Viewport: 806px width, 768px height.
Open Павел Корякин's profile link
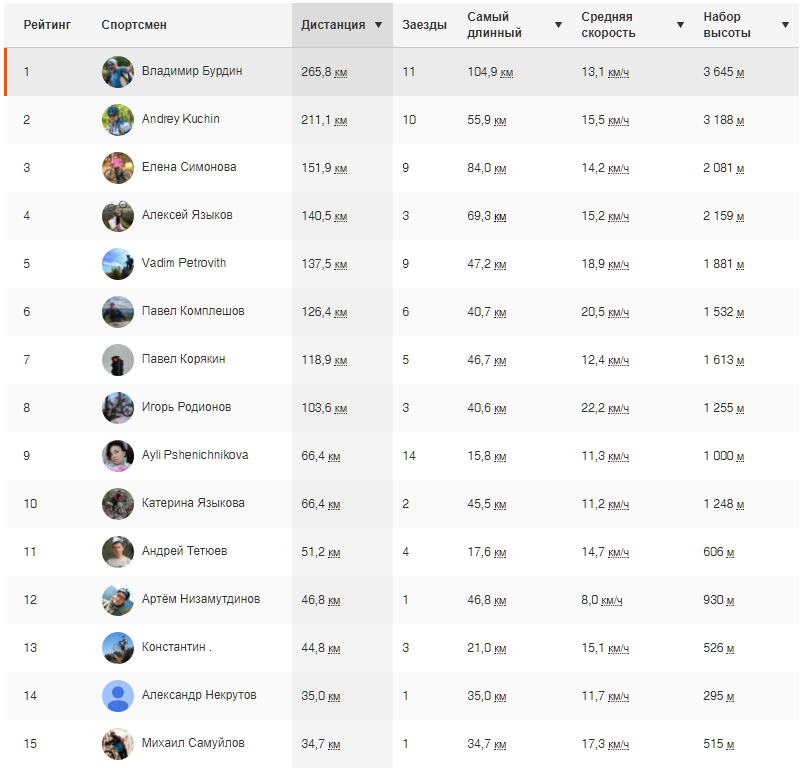[184, 359]
